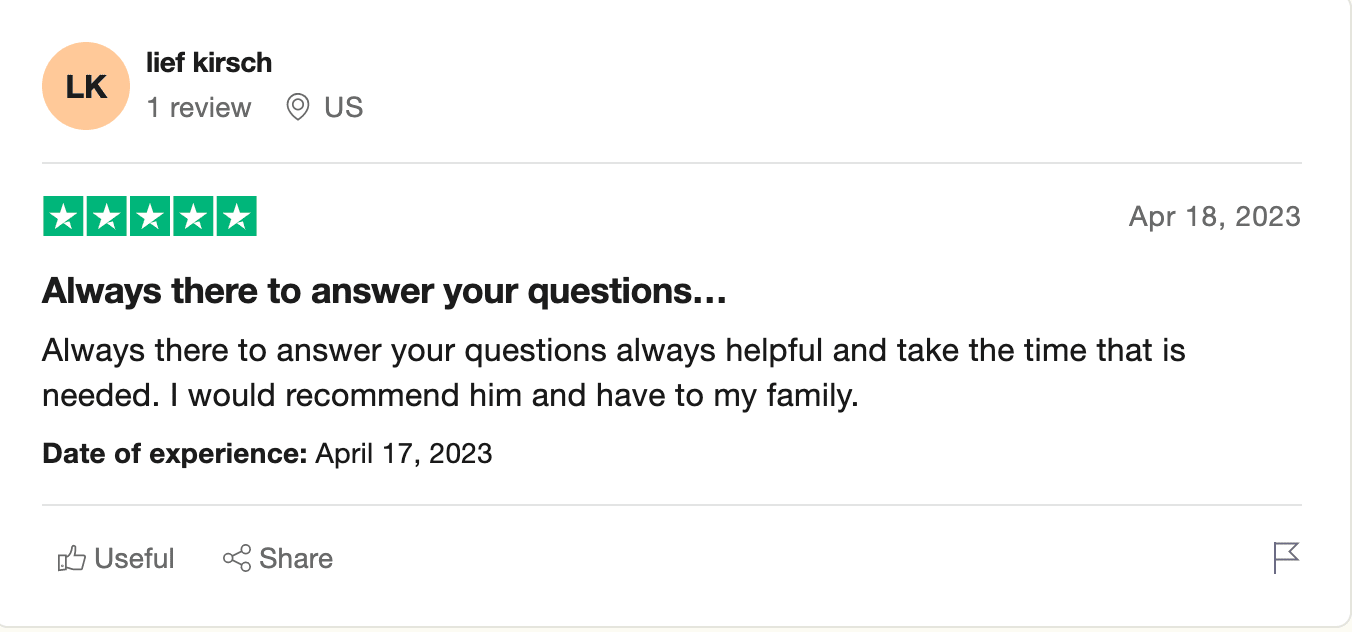Click the review body paragraph text

pos(614,373)
